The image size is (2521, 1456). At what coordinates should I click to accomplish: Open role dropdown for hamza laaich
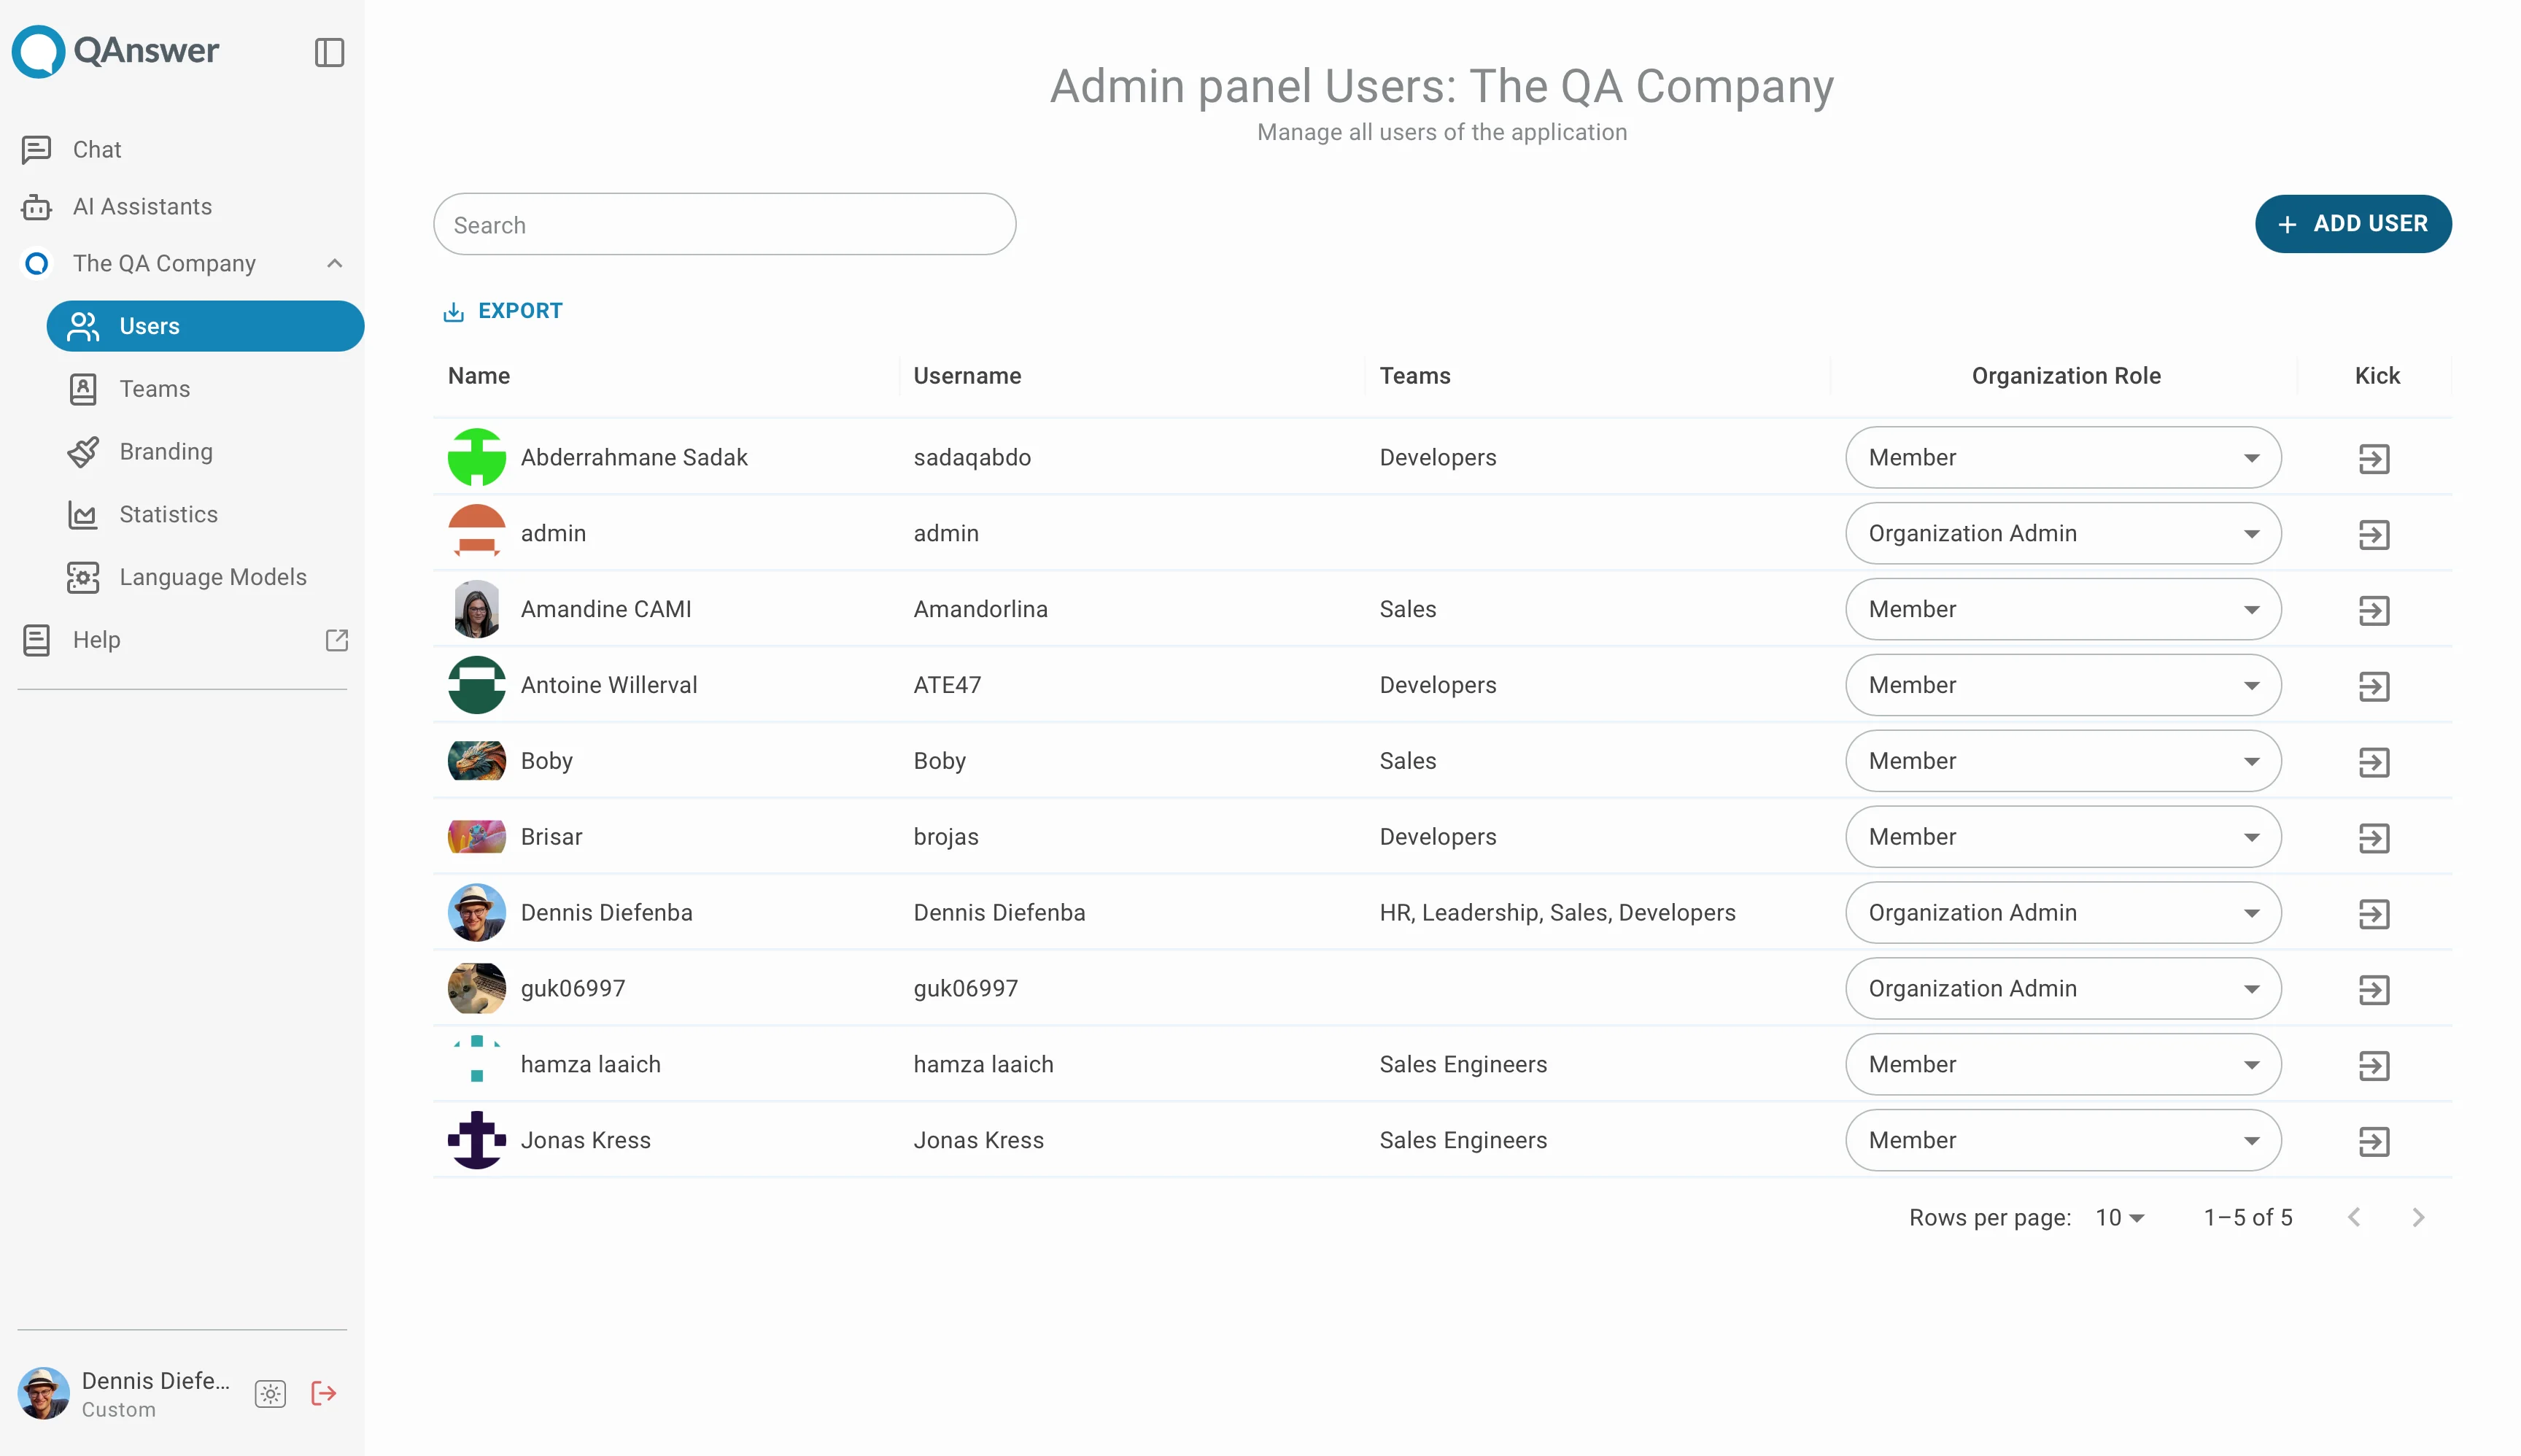[x=2062, y=1064]
